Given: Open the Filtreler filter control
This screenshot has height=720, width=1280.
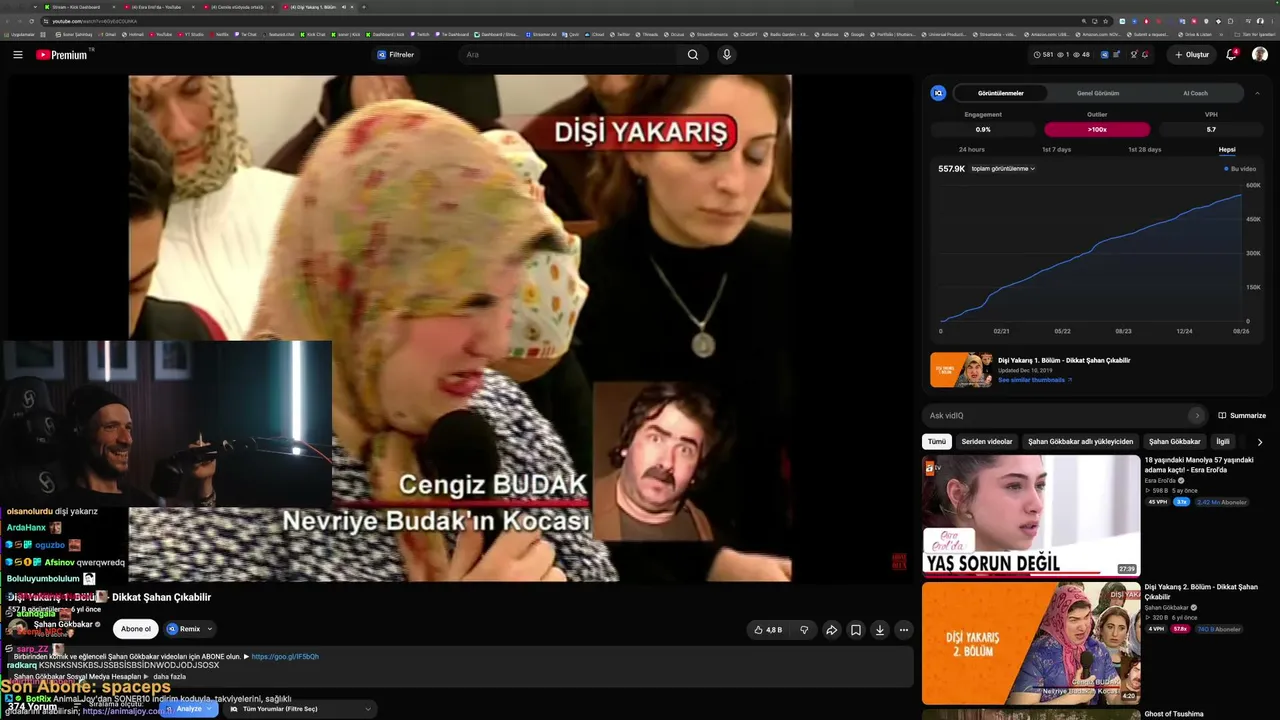Looking at the screenshot, I should 396,55.
